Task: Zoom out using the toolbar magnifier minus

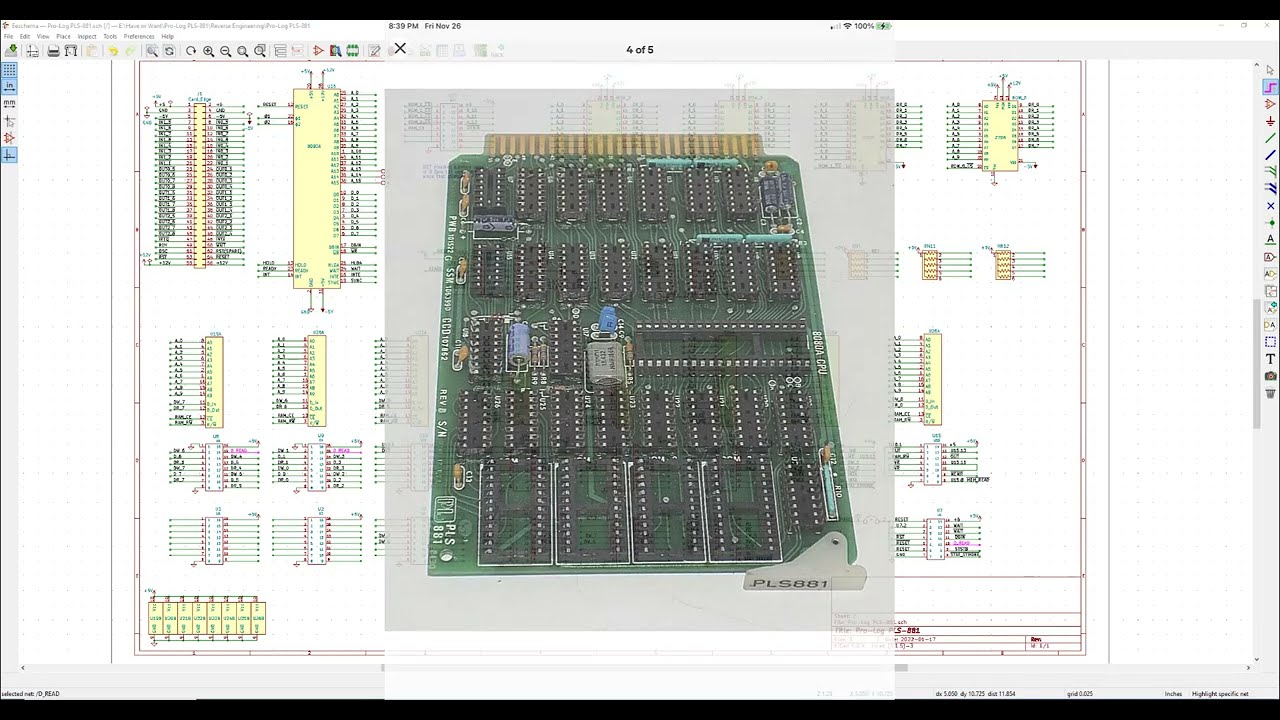Action: (x=225, y=50)
